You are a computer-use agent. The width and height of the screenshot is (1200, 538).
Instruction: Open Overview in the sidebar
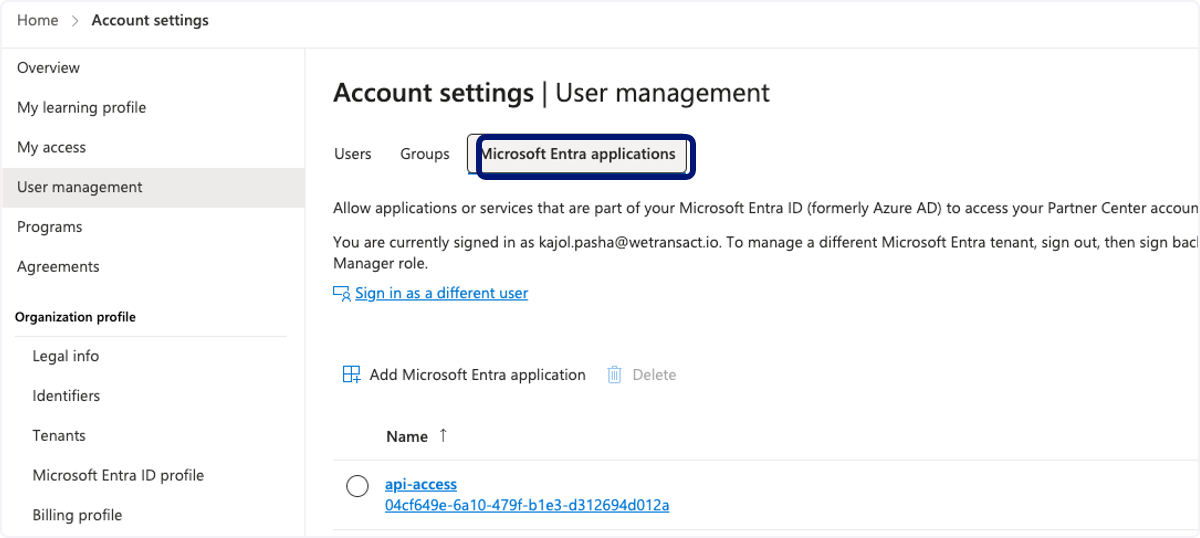(x=154, y=68)
